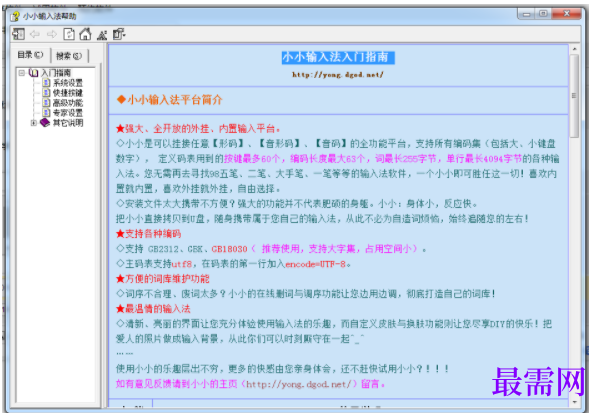Open the 高级功能 topic
This screenshot has height=413, width=604.
coord(68,103)
